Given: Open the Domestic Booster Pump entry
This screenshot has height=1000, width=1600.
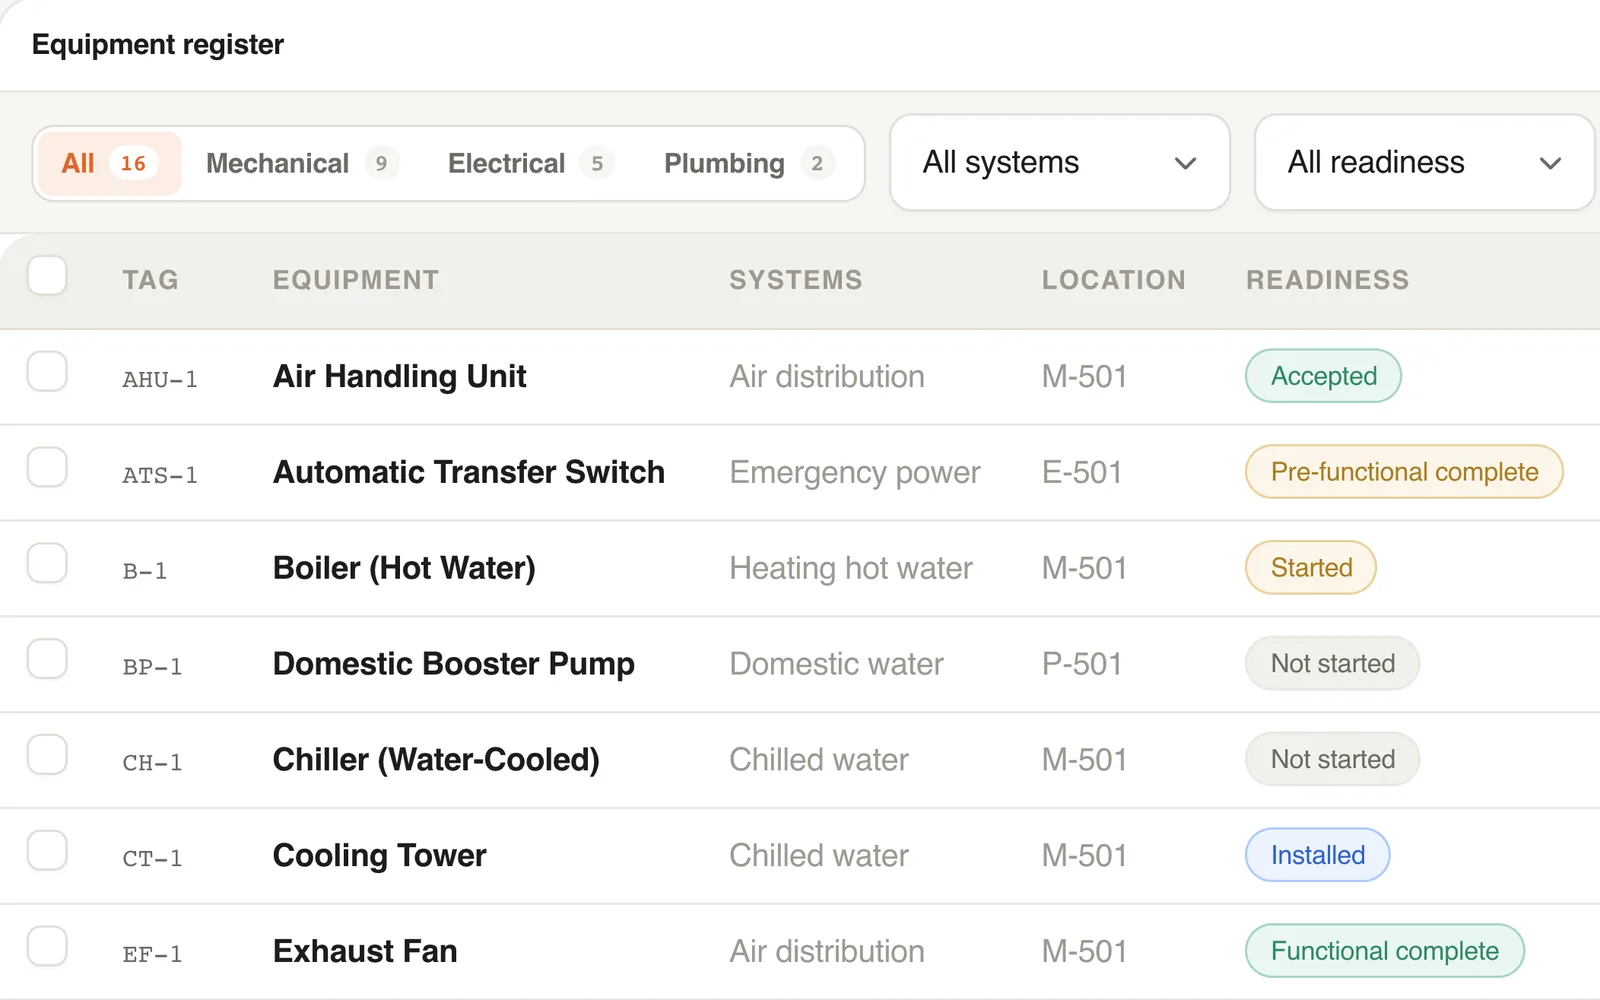Looking at the screenshot, I should pyautogui.click(x=454, y=664).
